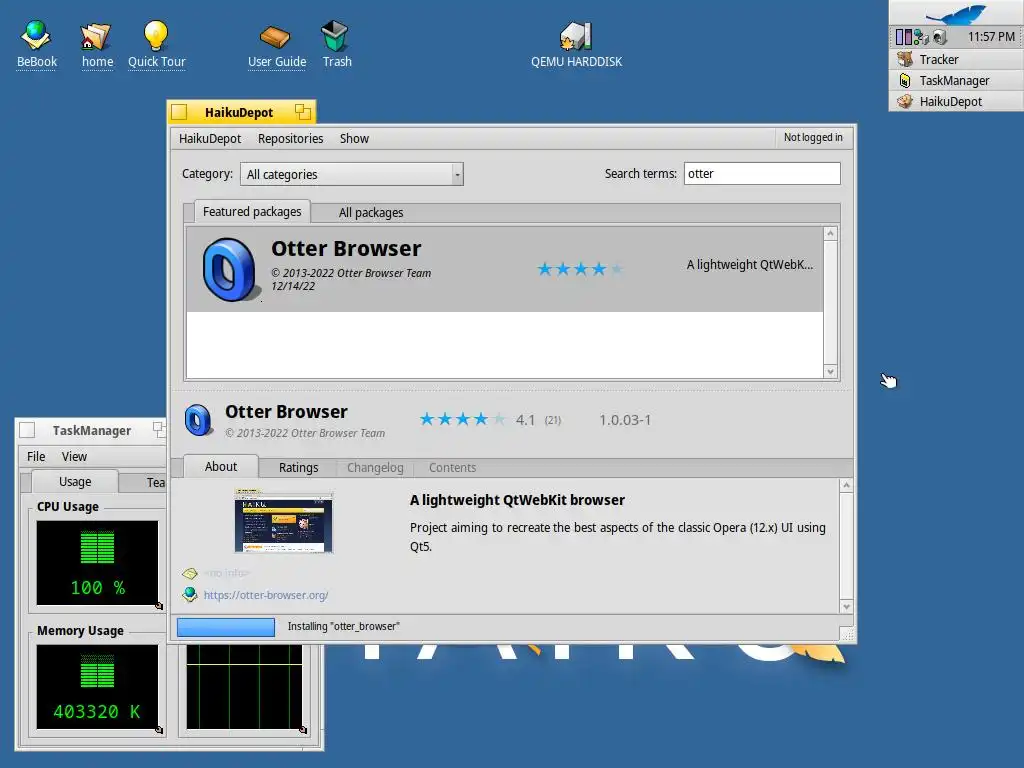This screenshot has height=768, width=1024.
Task: Click the star rating in the package list row
Action: click(x=580, y=269)
